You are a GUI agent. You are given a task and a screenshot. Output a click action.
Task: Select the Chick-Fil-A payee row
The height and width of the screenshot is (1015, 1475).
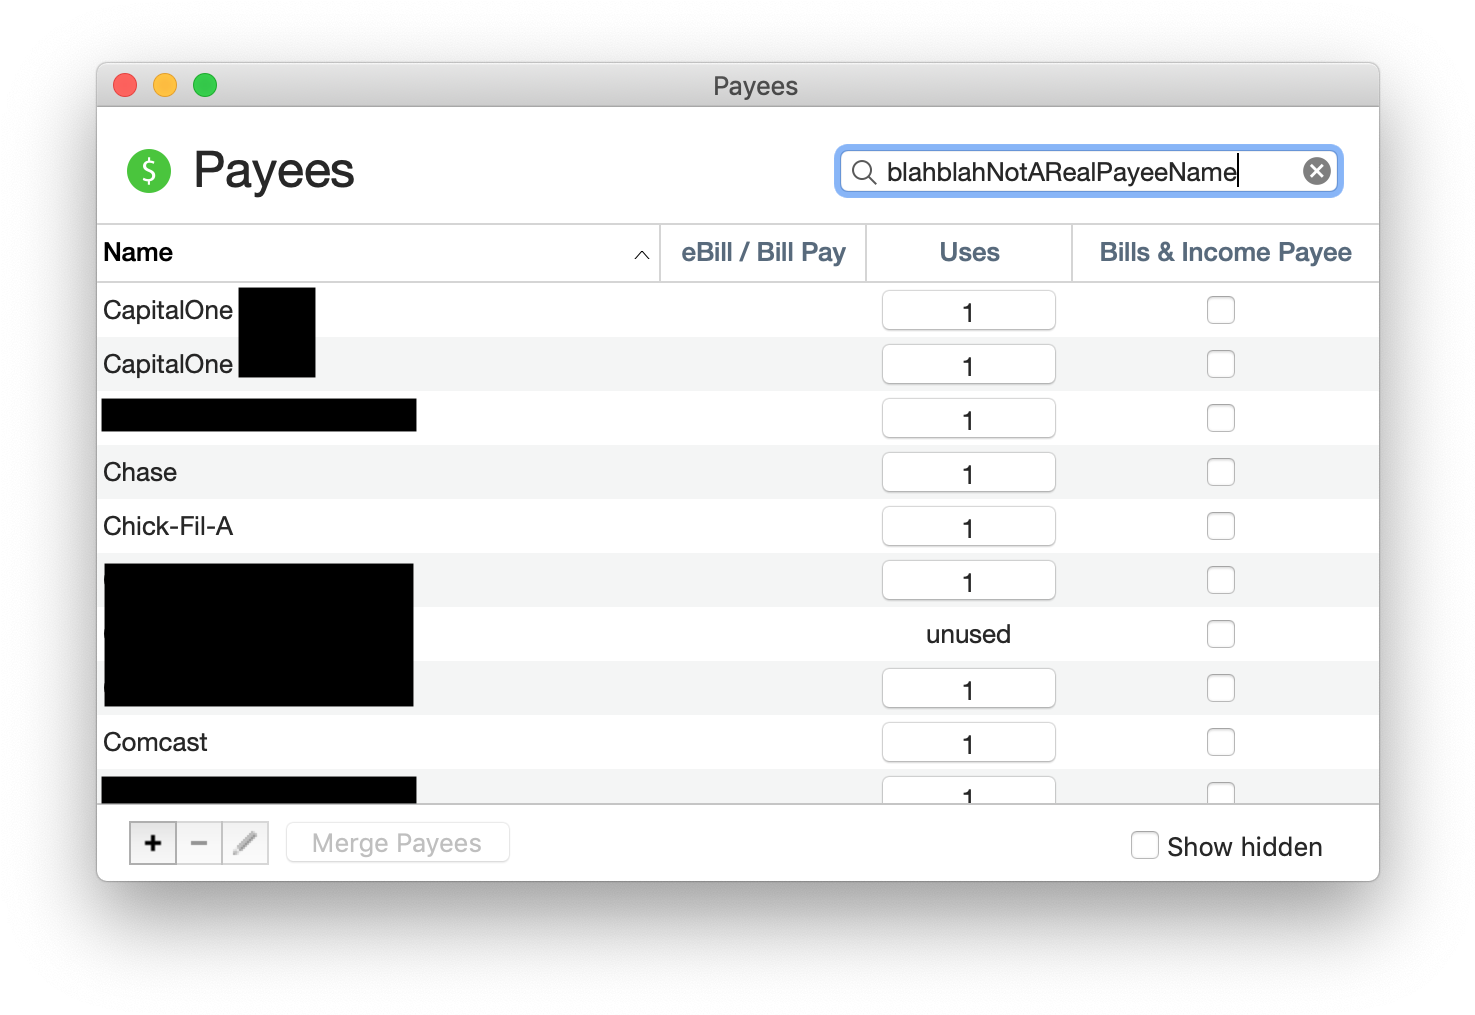coord(738,526)
